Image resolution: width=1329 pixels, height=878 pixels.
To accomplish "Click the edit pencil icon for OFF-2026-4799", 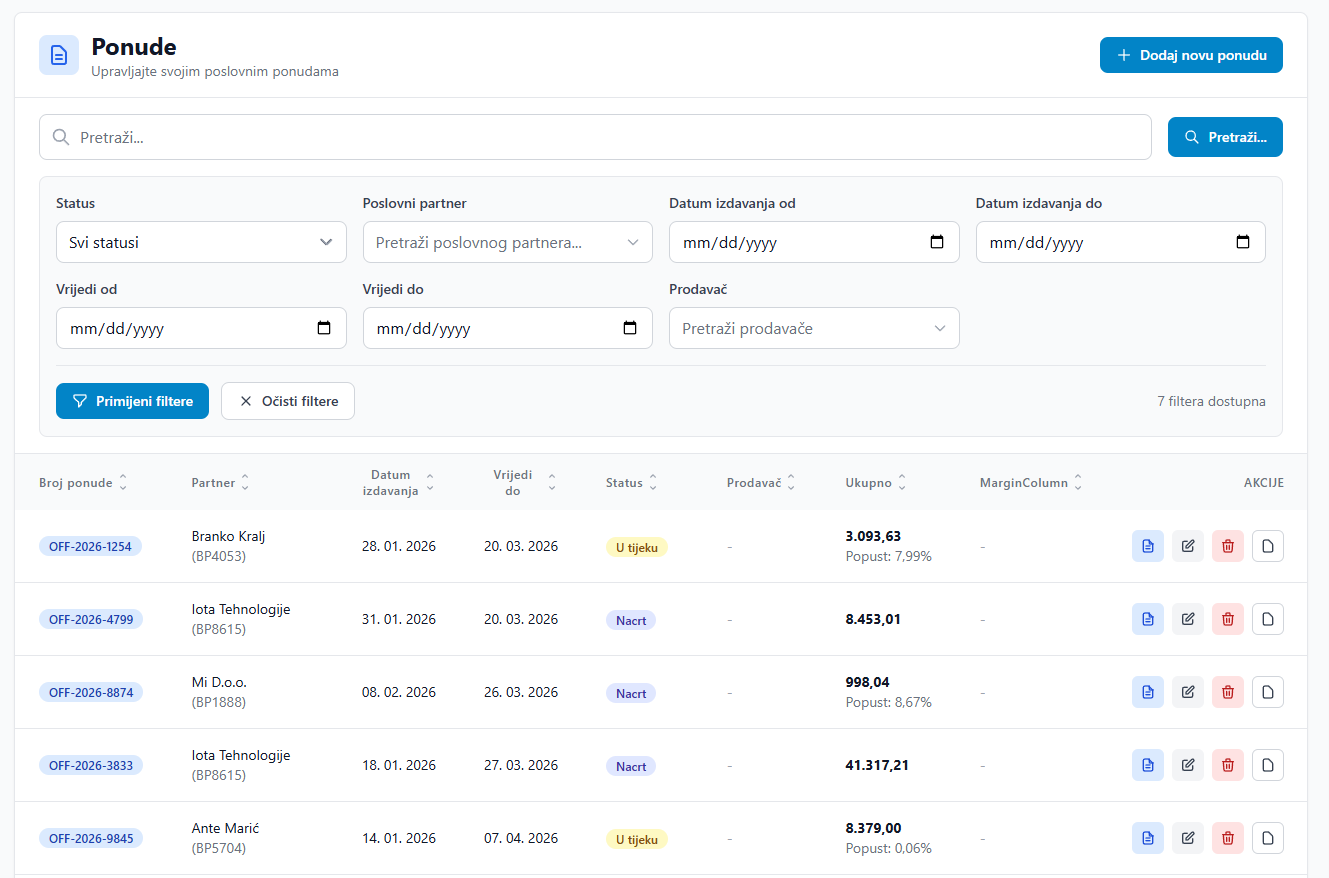I will tap(1187, 618).
